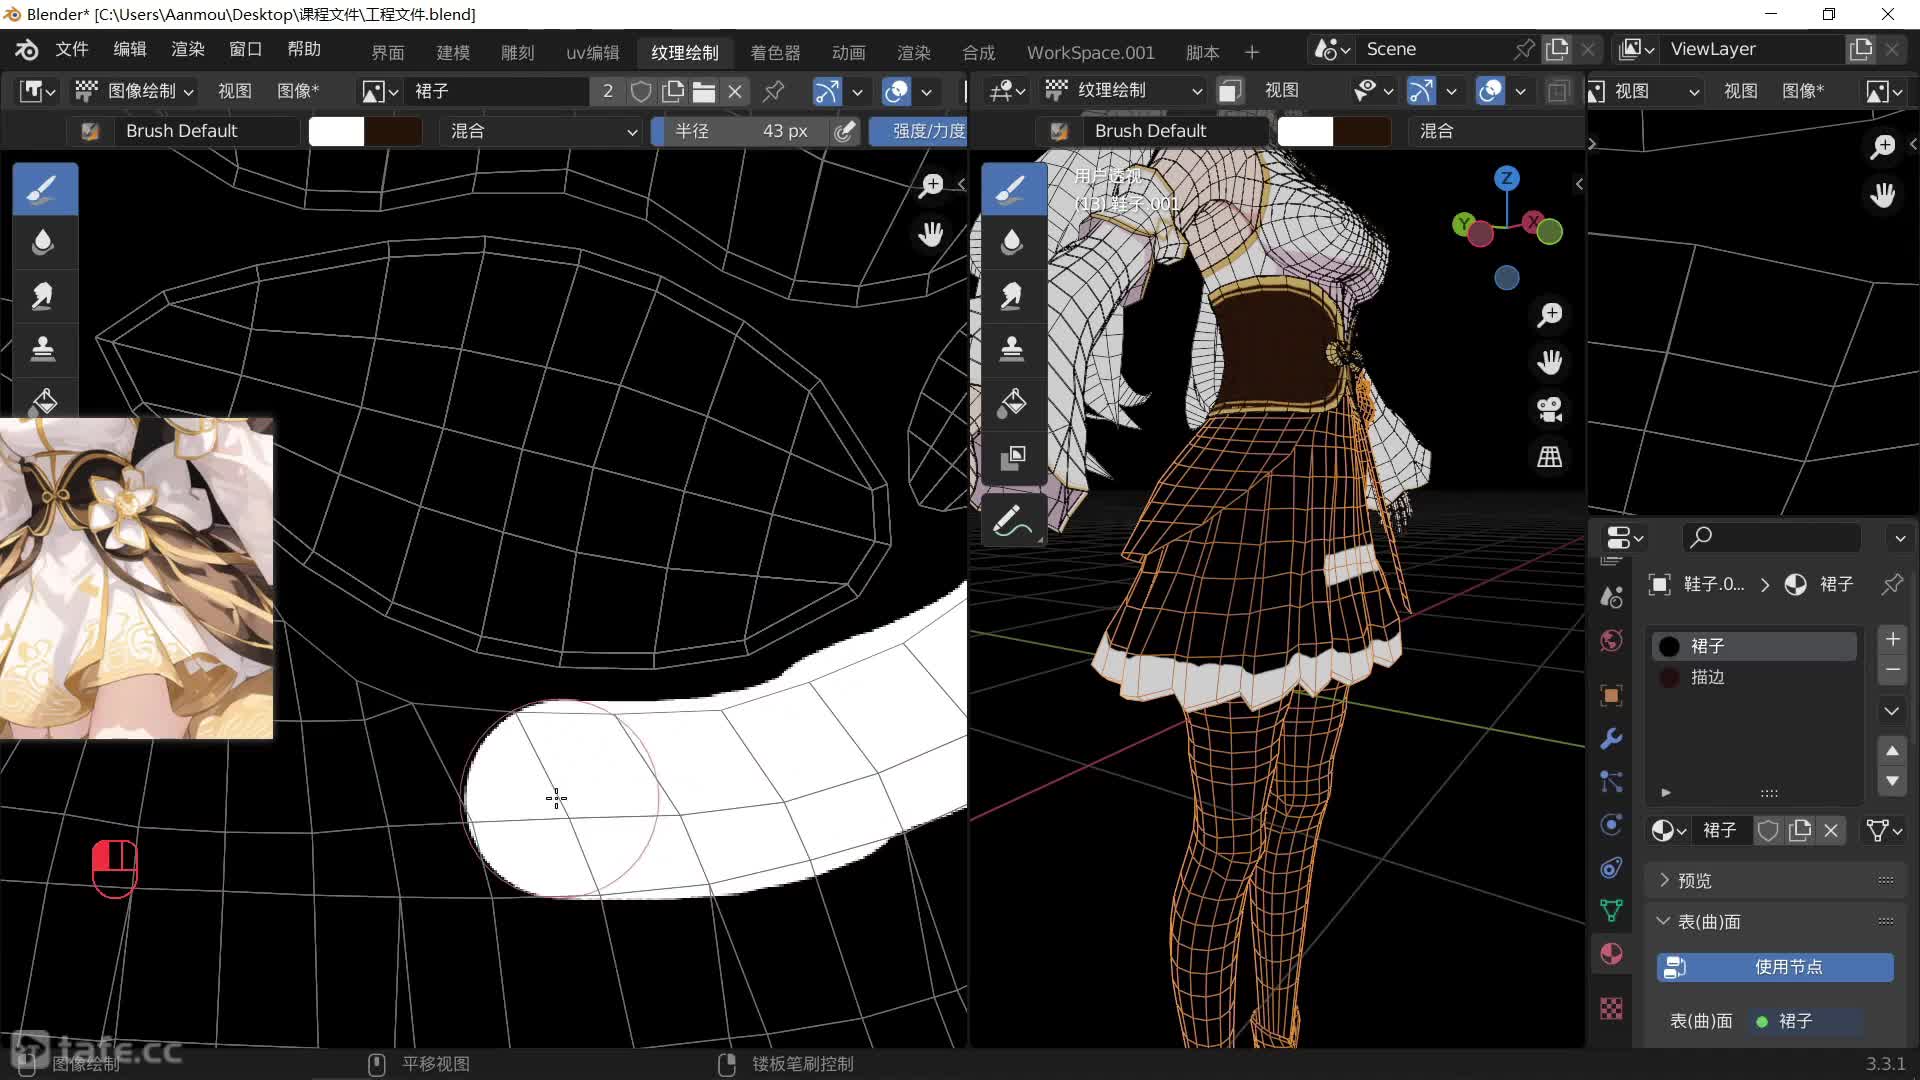
Task: Toggle image pin in image editor header
Action: pyautogui.click(x=773, y=92)
